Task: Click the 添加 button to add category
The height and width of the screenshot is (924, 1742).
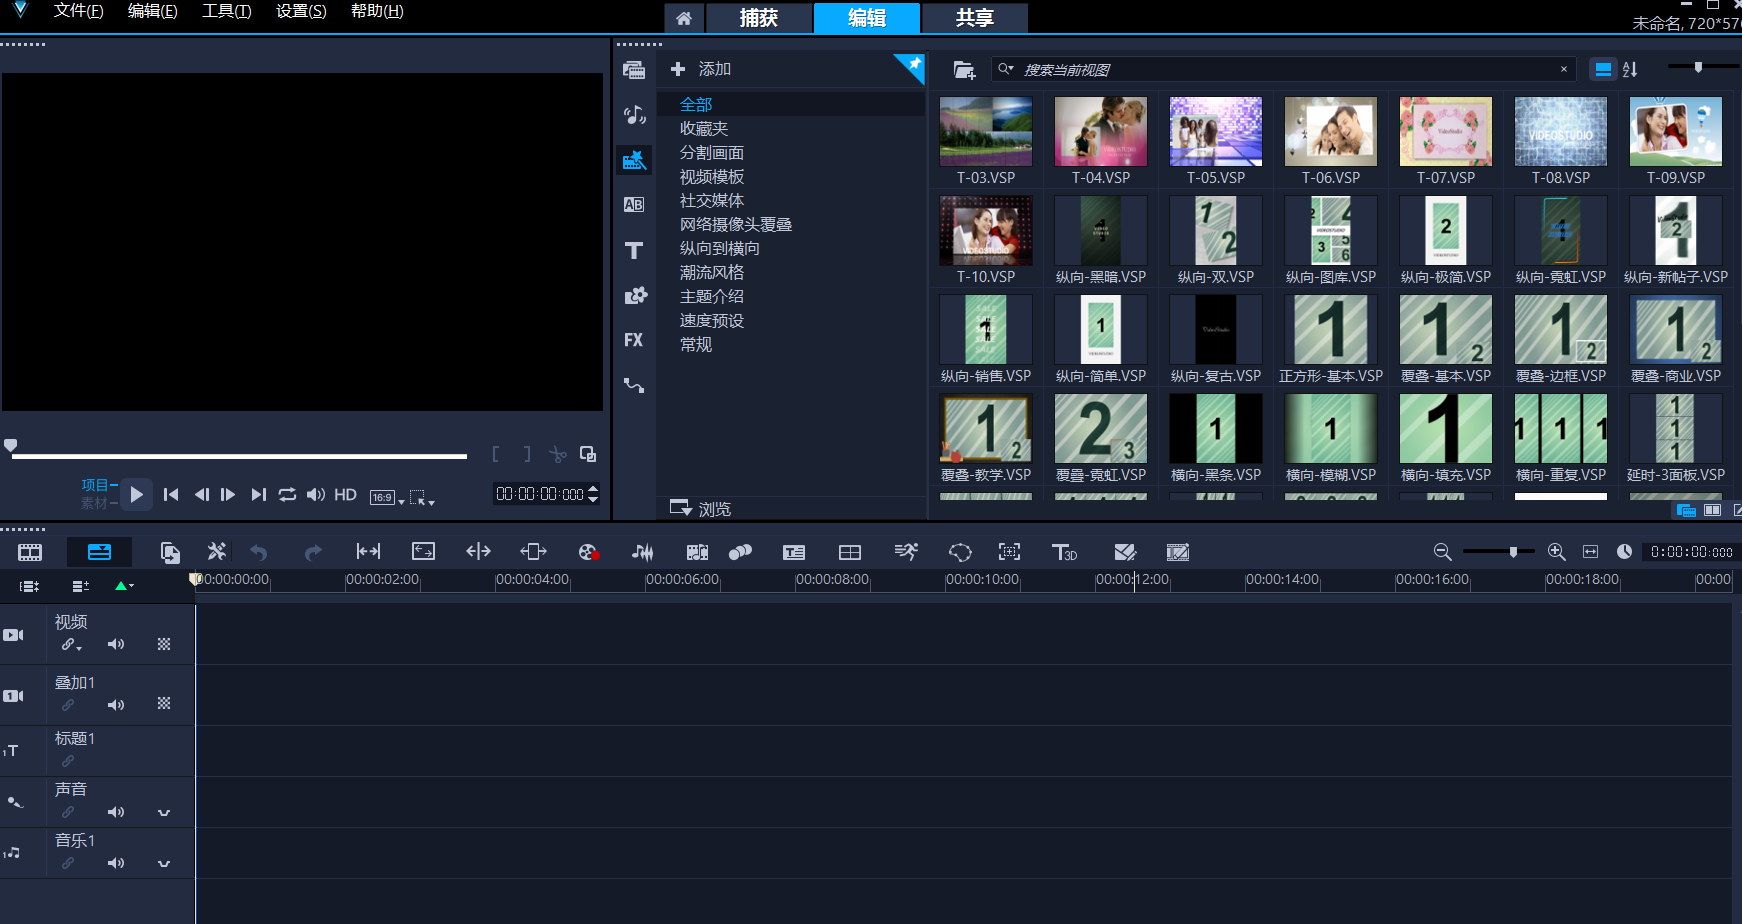Action: pos(701,69)
